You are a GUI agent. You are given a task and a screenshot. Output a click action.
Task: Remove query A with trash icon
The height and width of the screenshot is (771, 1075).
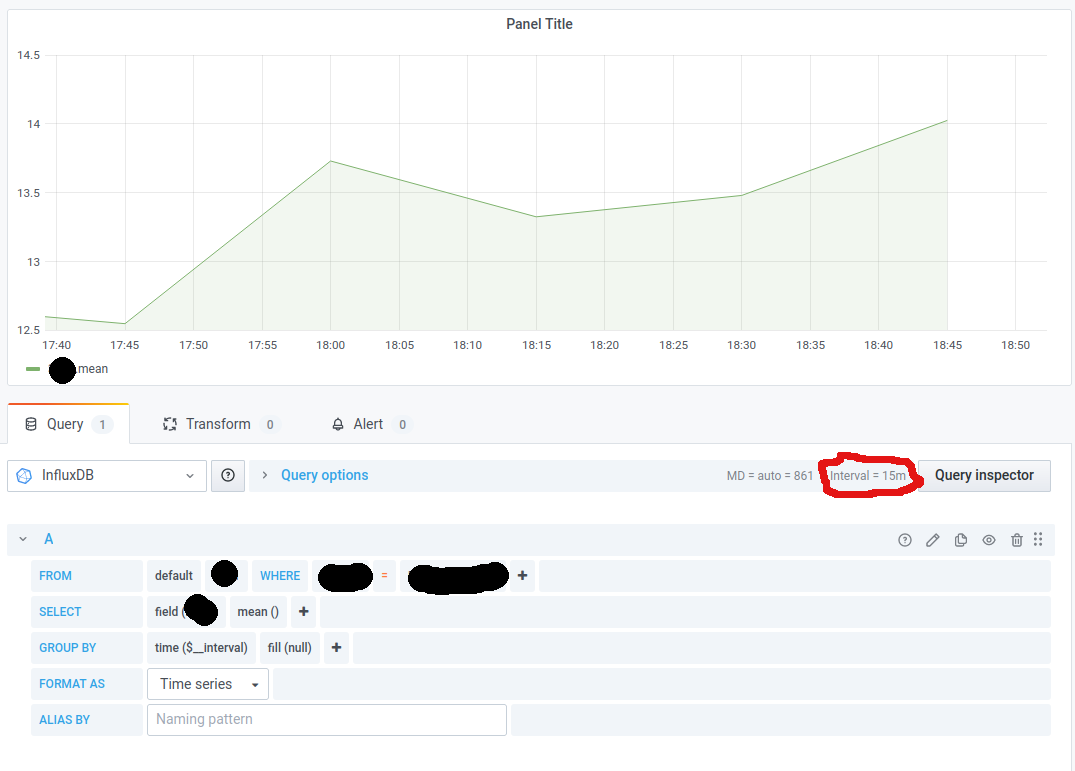point(1017,539)
